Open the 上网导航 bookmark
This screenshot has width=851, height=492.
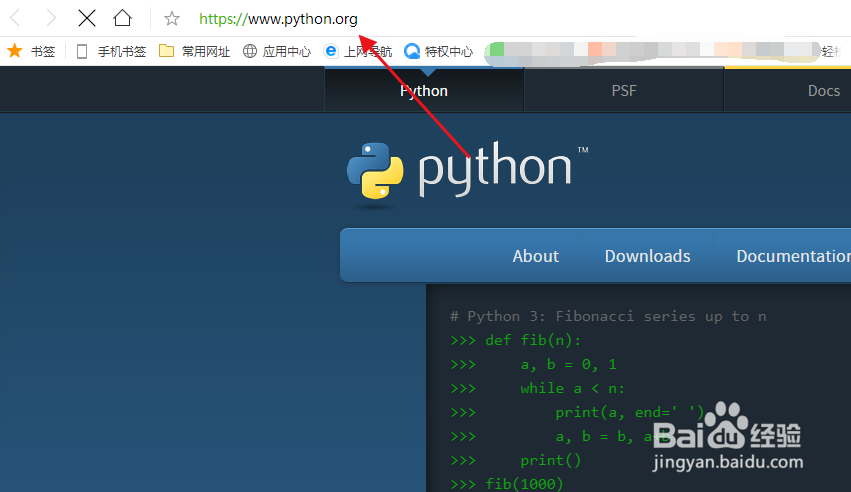pyautogui.click(x=358, y=52)
